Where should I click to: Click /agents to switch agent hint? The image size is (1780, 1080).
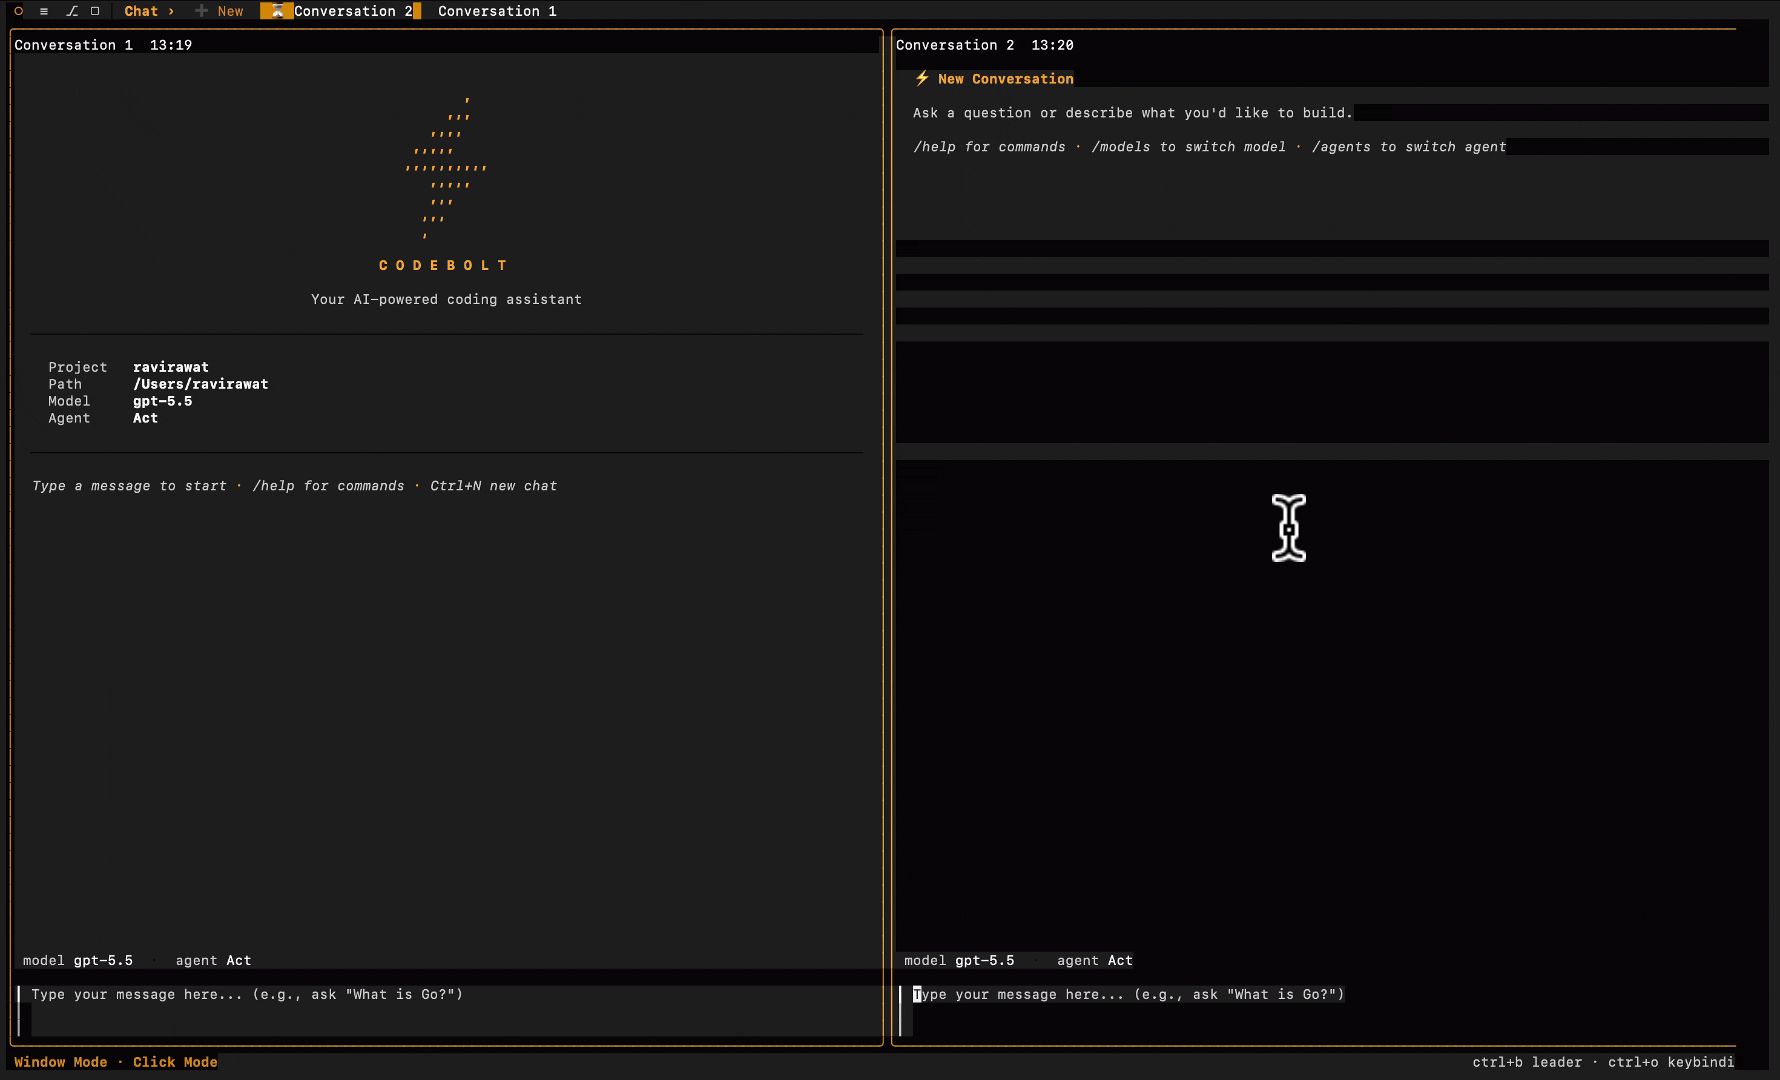[1409, 147]
